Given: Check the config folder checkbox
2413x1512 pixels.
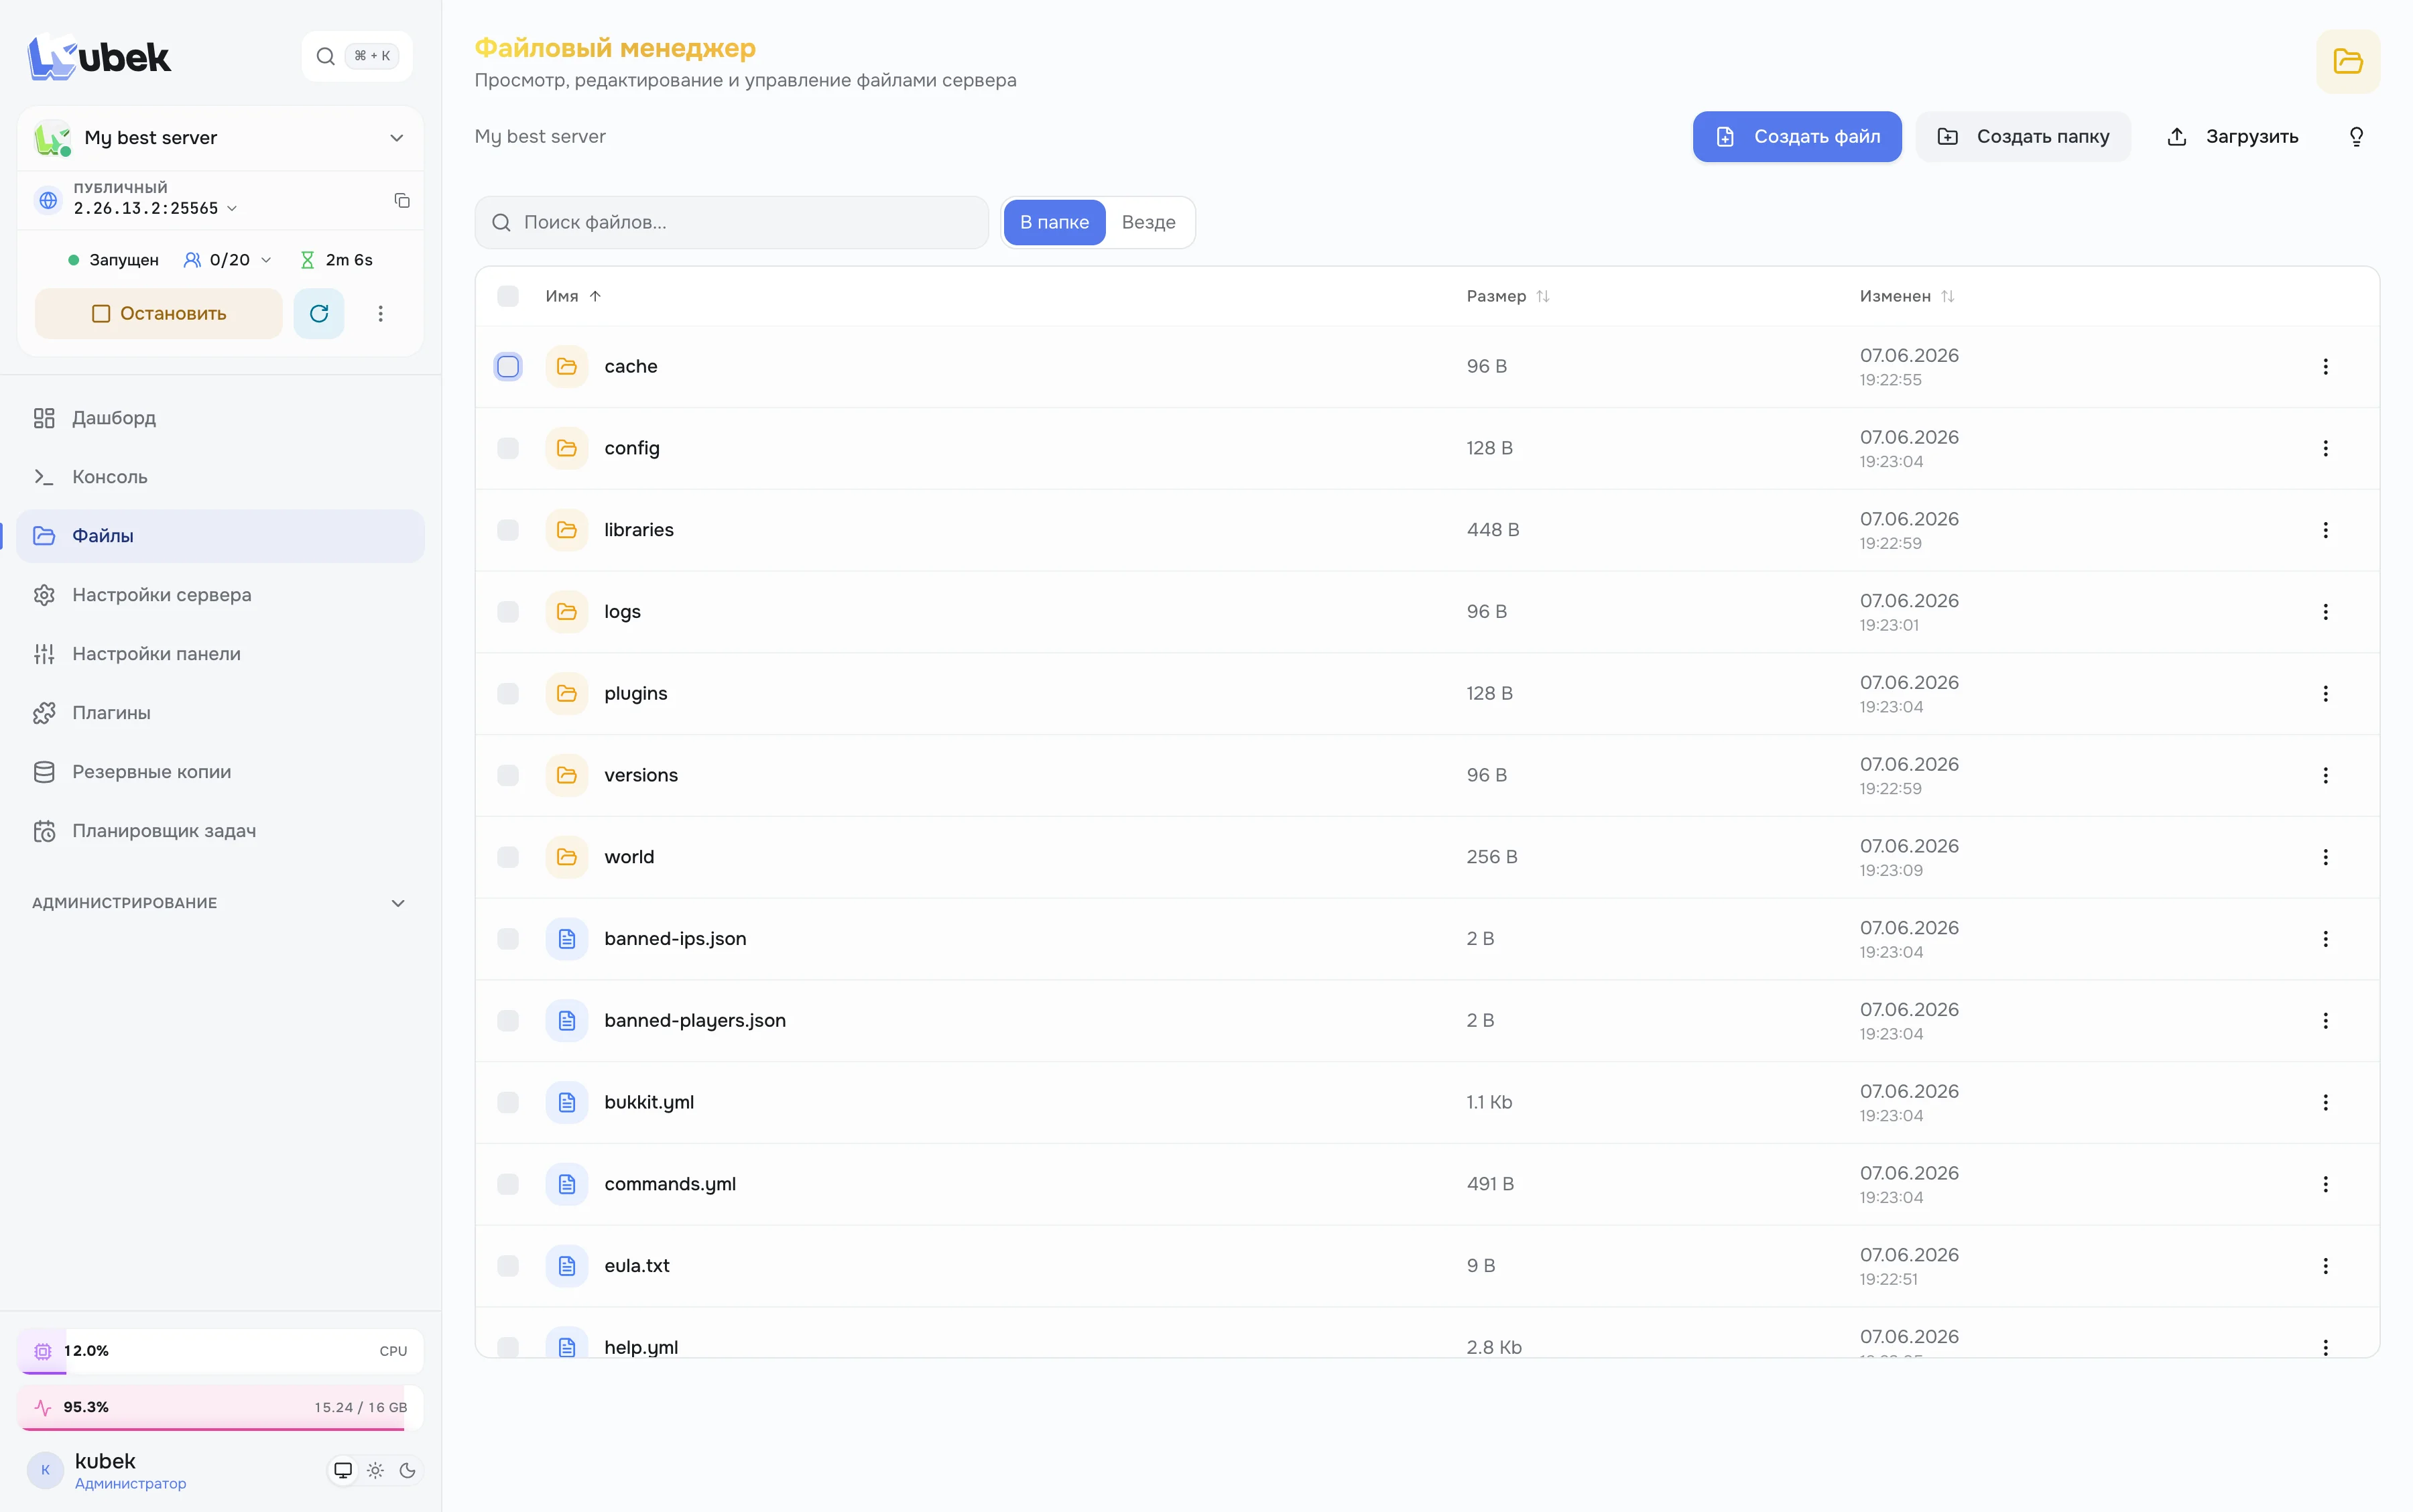Looking at the screenshot, I should (508, 449).
